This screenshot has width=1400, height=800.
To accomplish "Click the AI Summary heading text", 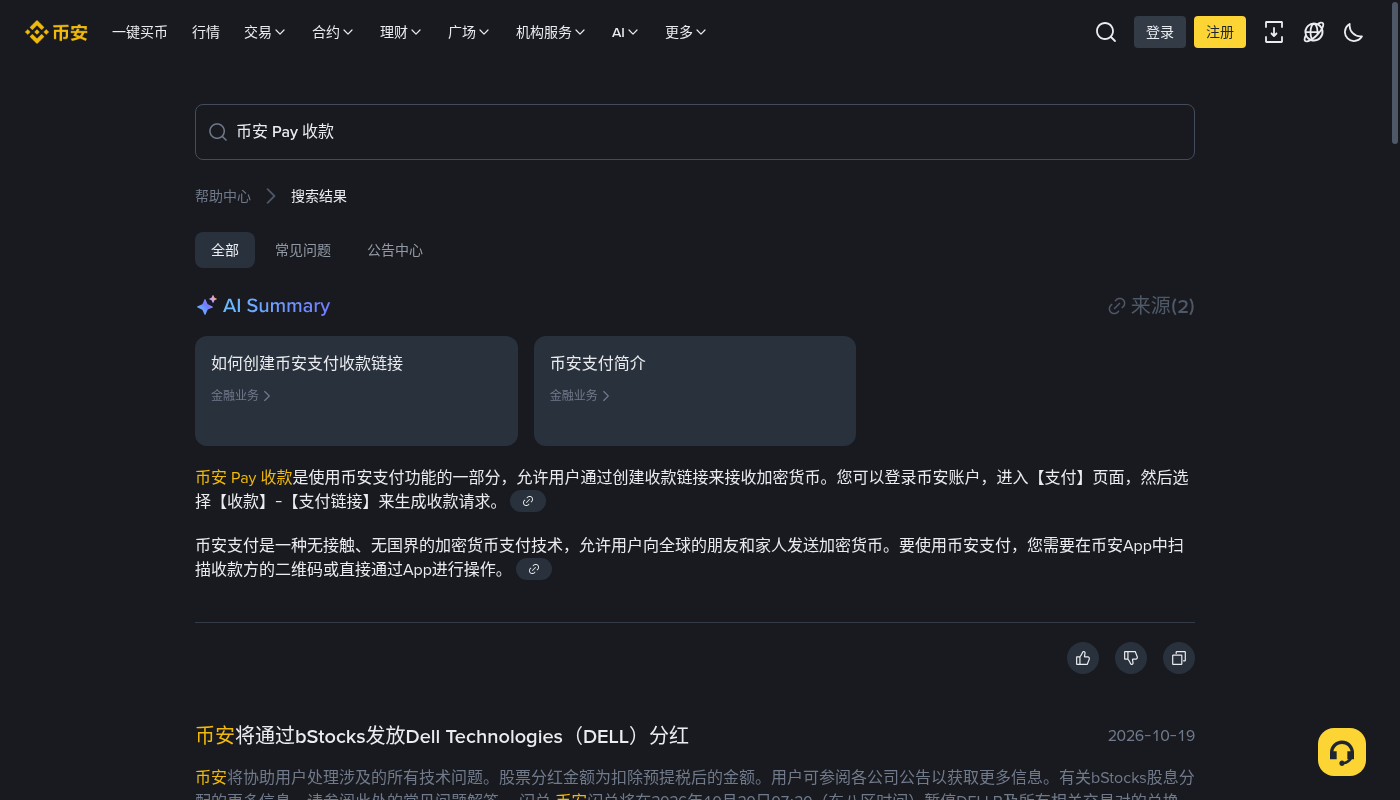I will coord(276,306).
